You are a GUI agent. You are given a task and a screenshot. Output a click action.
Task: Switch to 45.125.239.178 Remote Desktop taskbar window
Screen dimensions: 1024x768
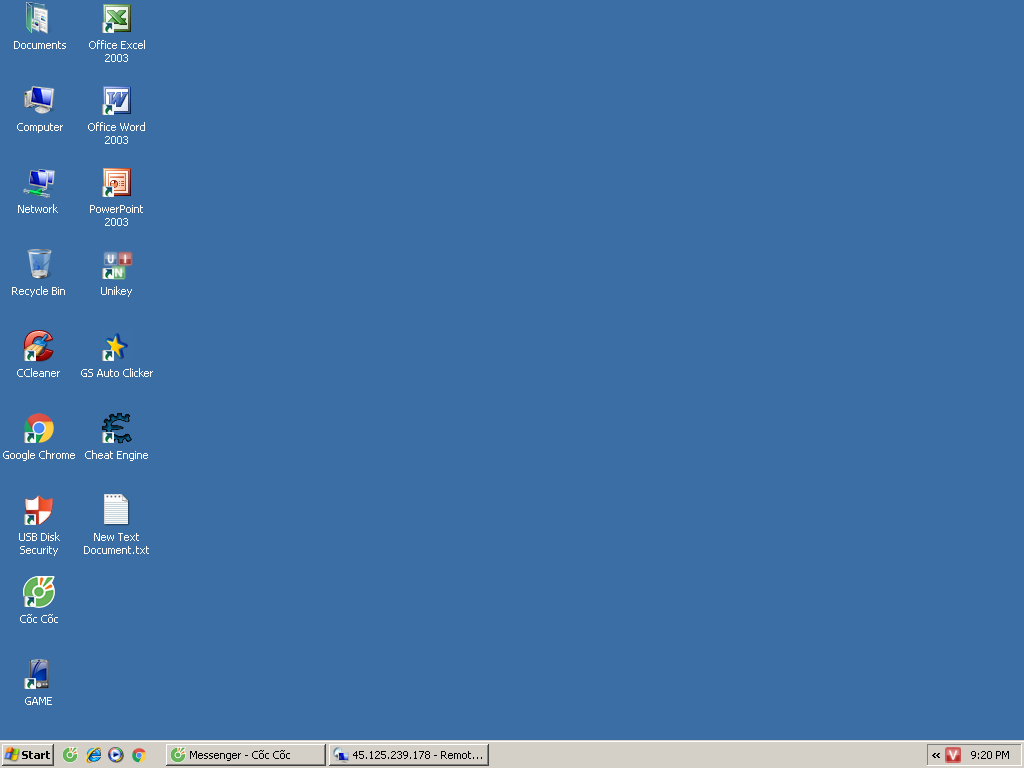tap(409, 755)
